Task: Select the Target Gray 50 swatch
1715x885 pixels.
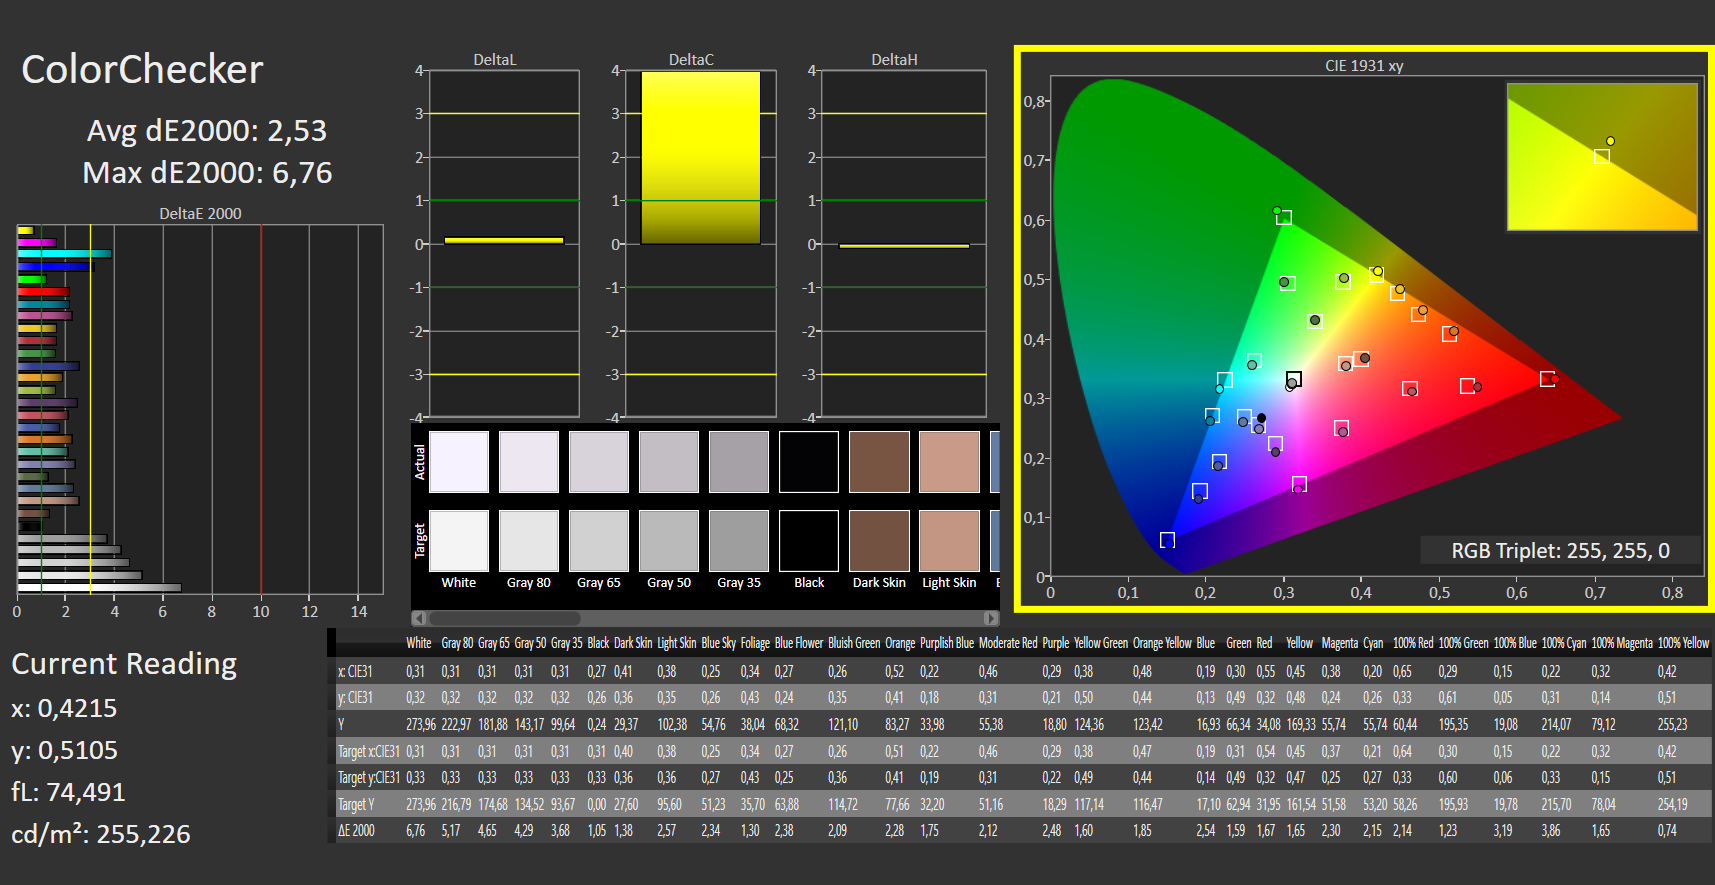Action: pos(669,541)
